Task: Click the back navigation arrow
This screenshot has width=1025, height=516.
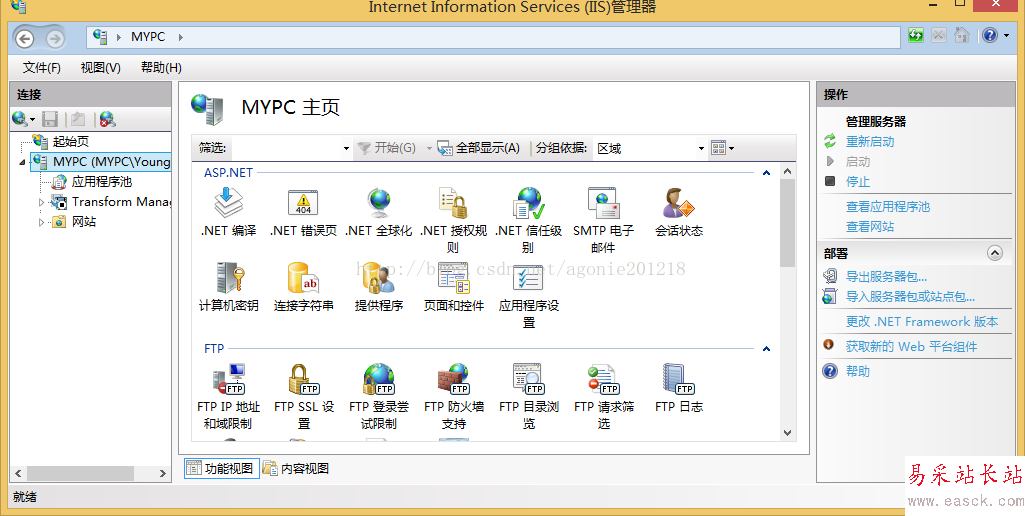Action: (24, 39)
